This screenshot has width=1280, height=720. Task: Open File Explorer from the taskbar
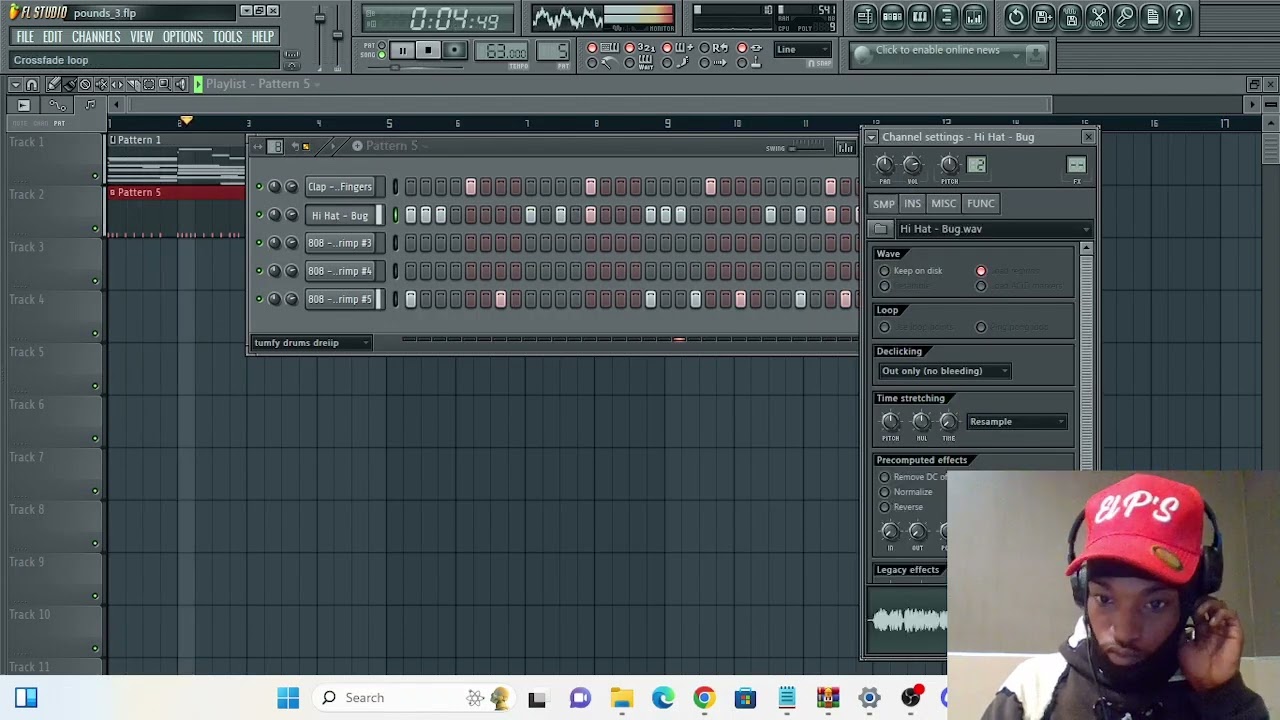[x=622, y=698]
